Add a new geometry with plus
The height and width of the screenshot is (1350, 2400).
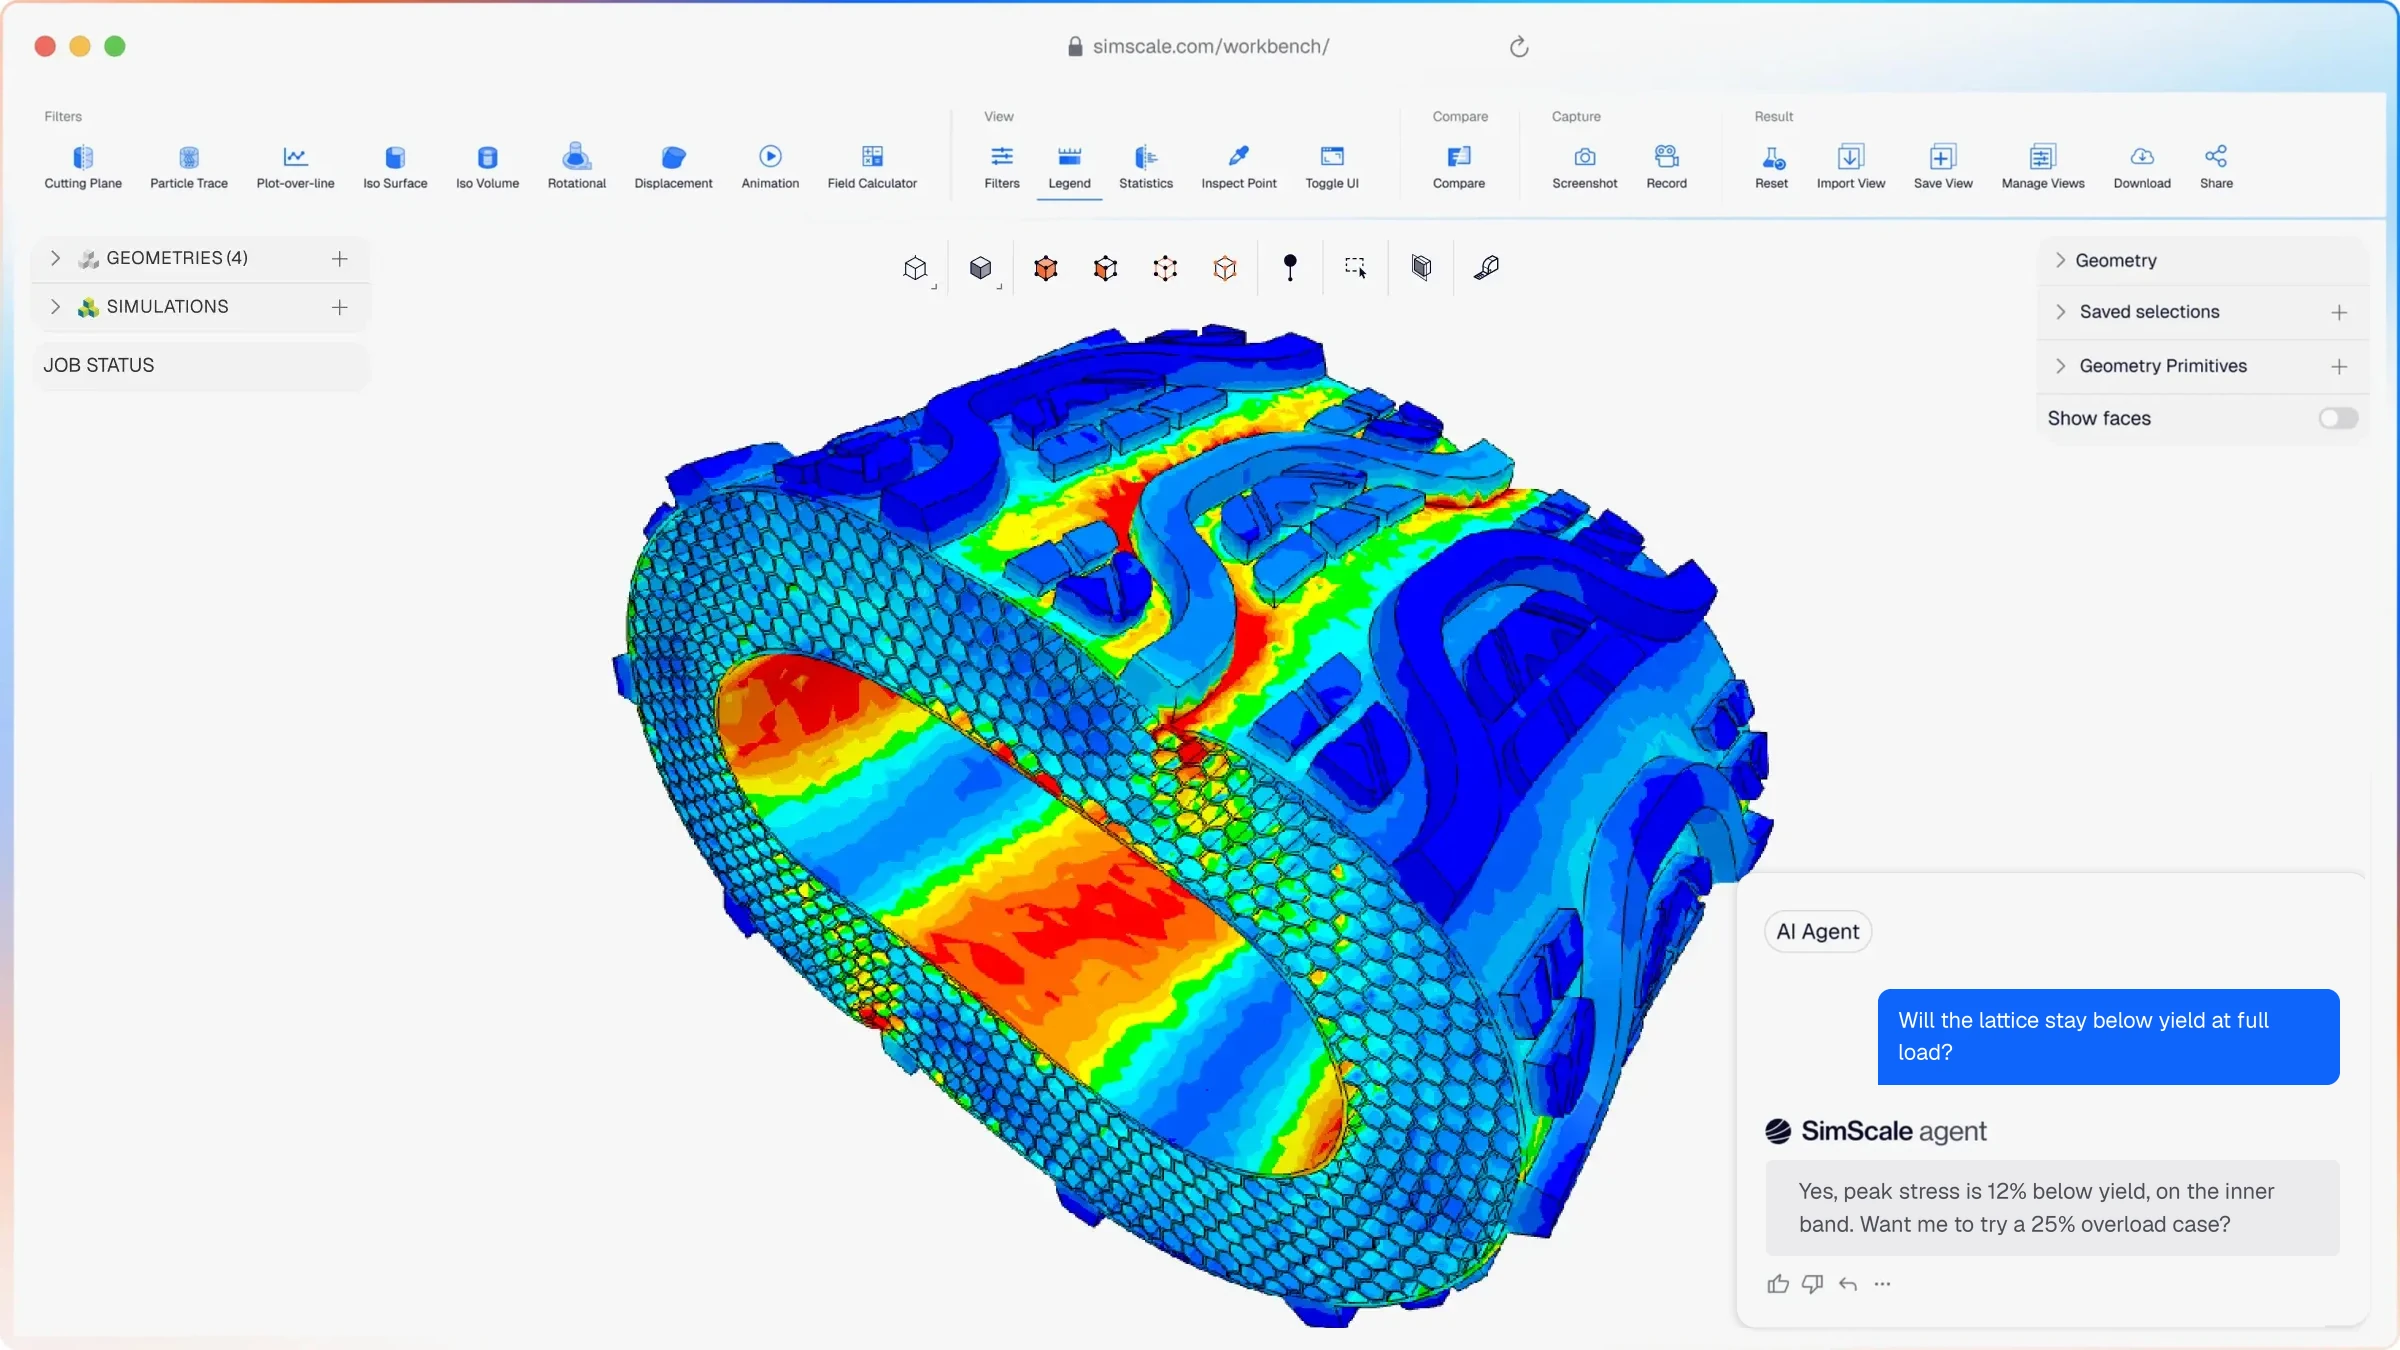tap(340, 259)
